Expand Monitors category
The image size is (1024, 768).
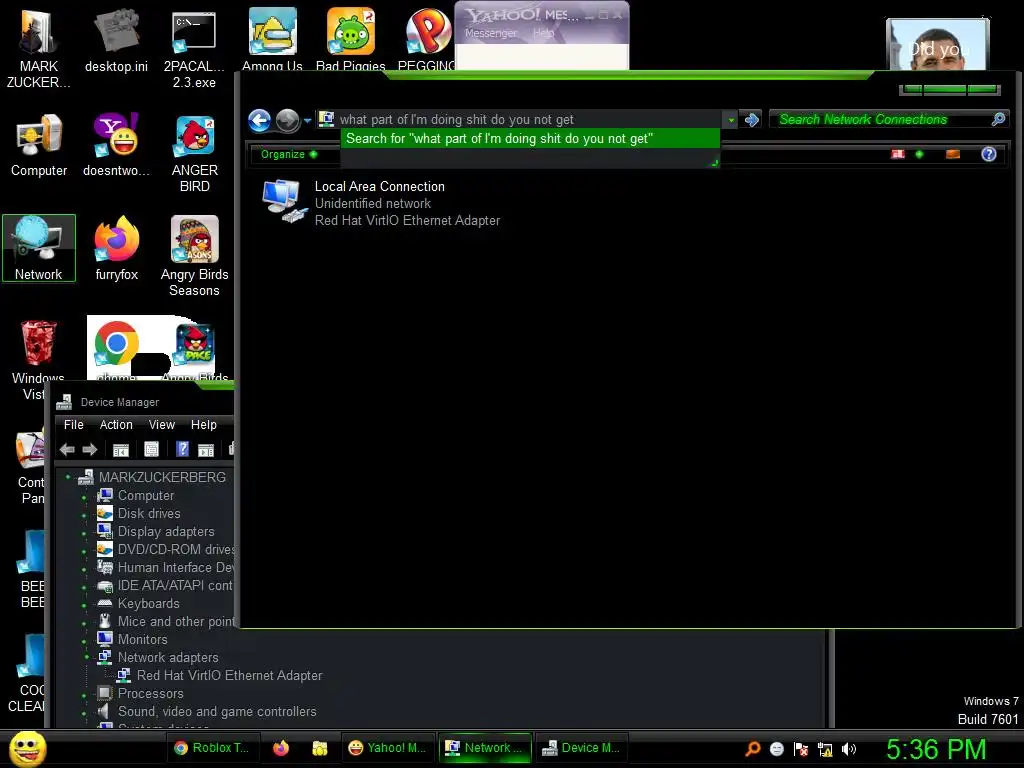click(x=84, y=641)
